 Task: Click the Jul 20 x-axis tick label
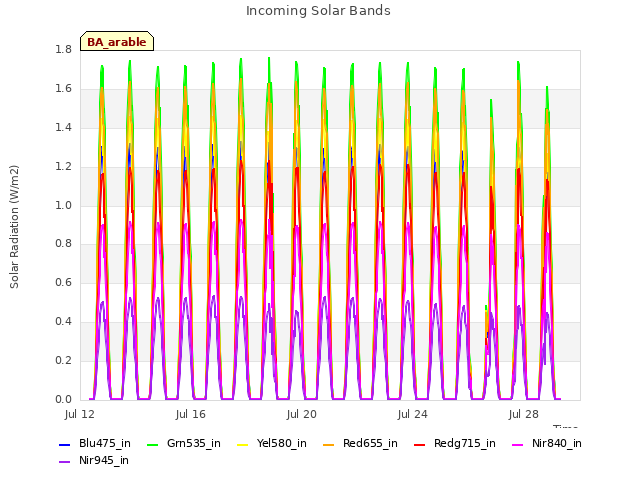[302, 414]
